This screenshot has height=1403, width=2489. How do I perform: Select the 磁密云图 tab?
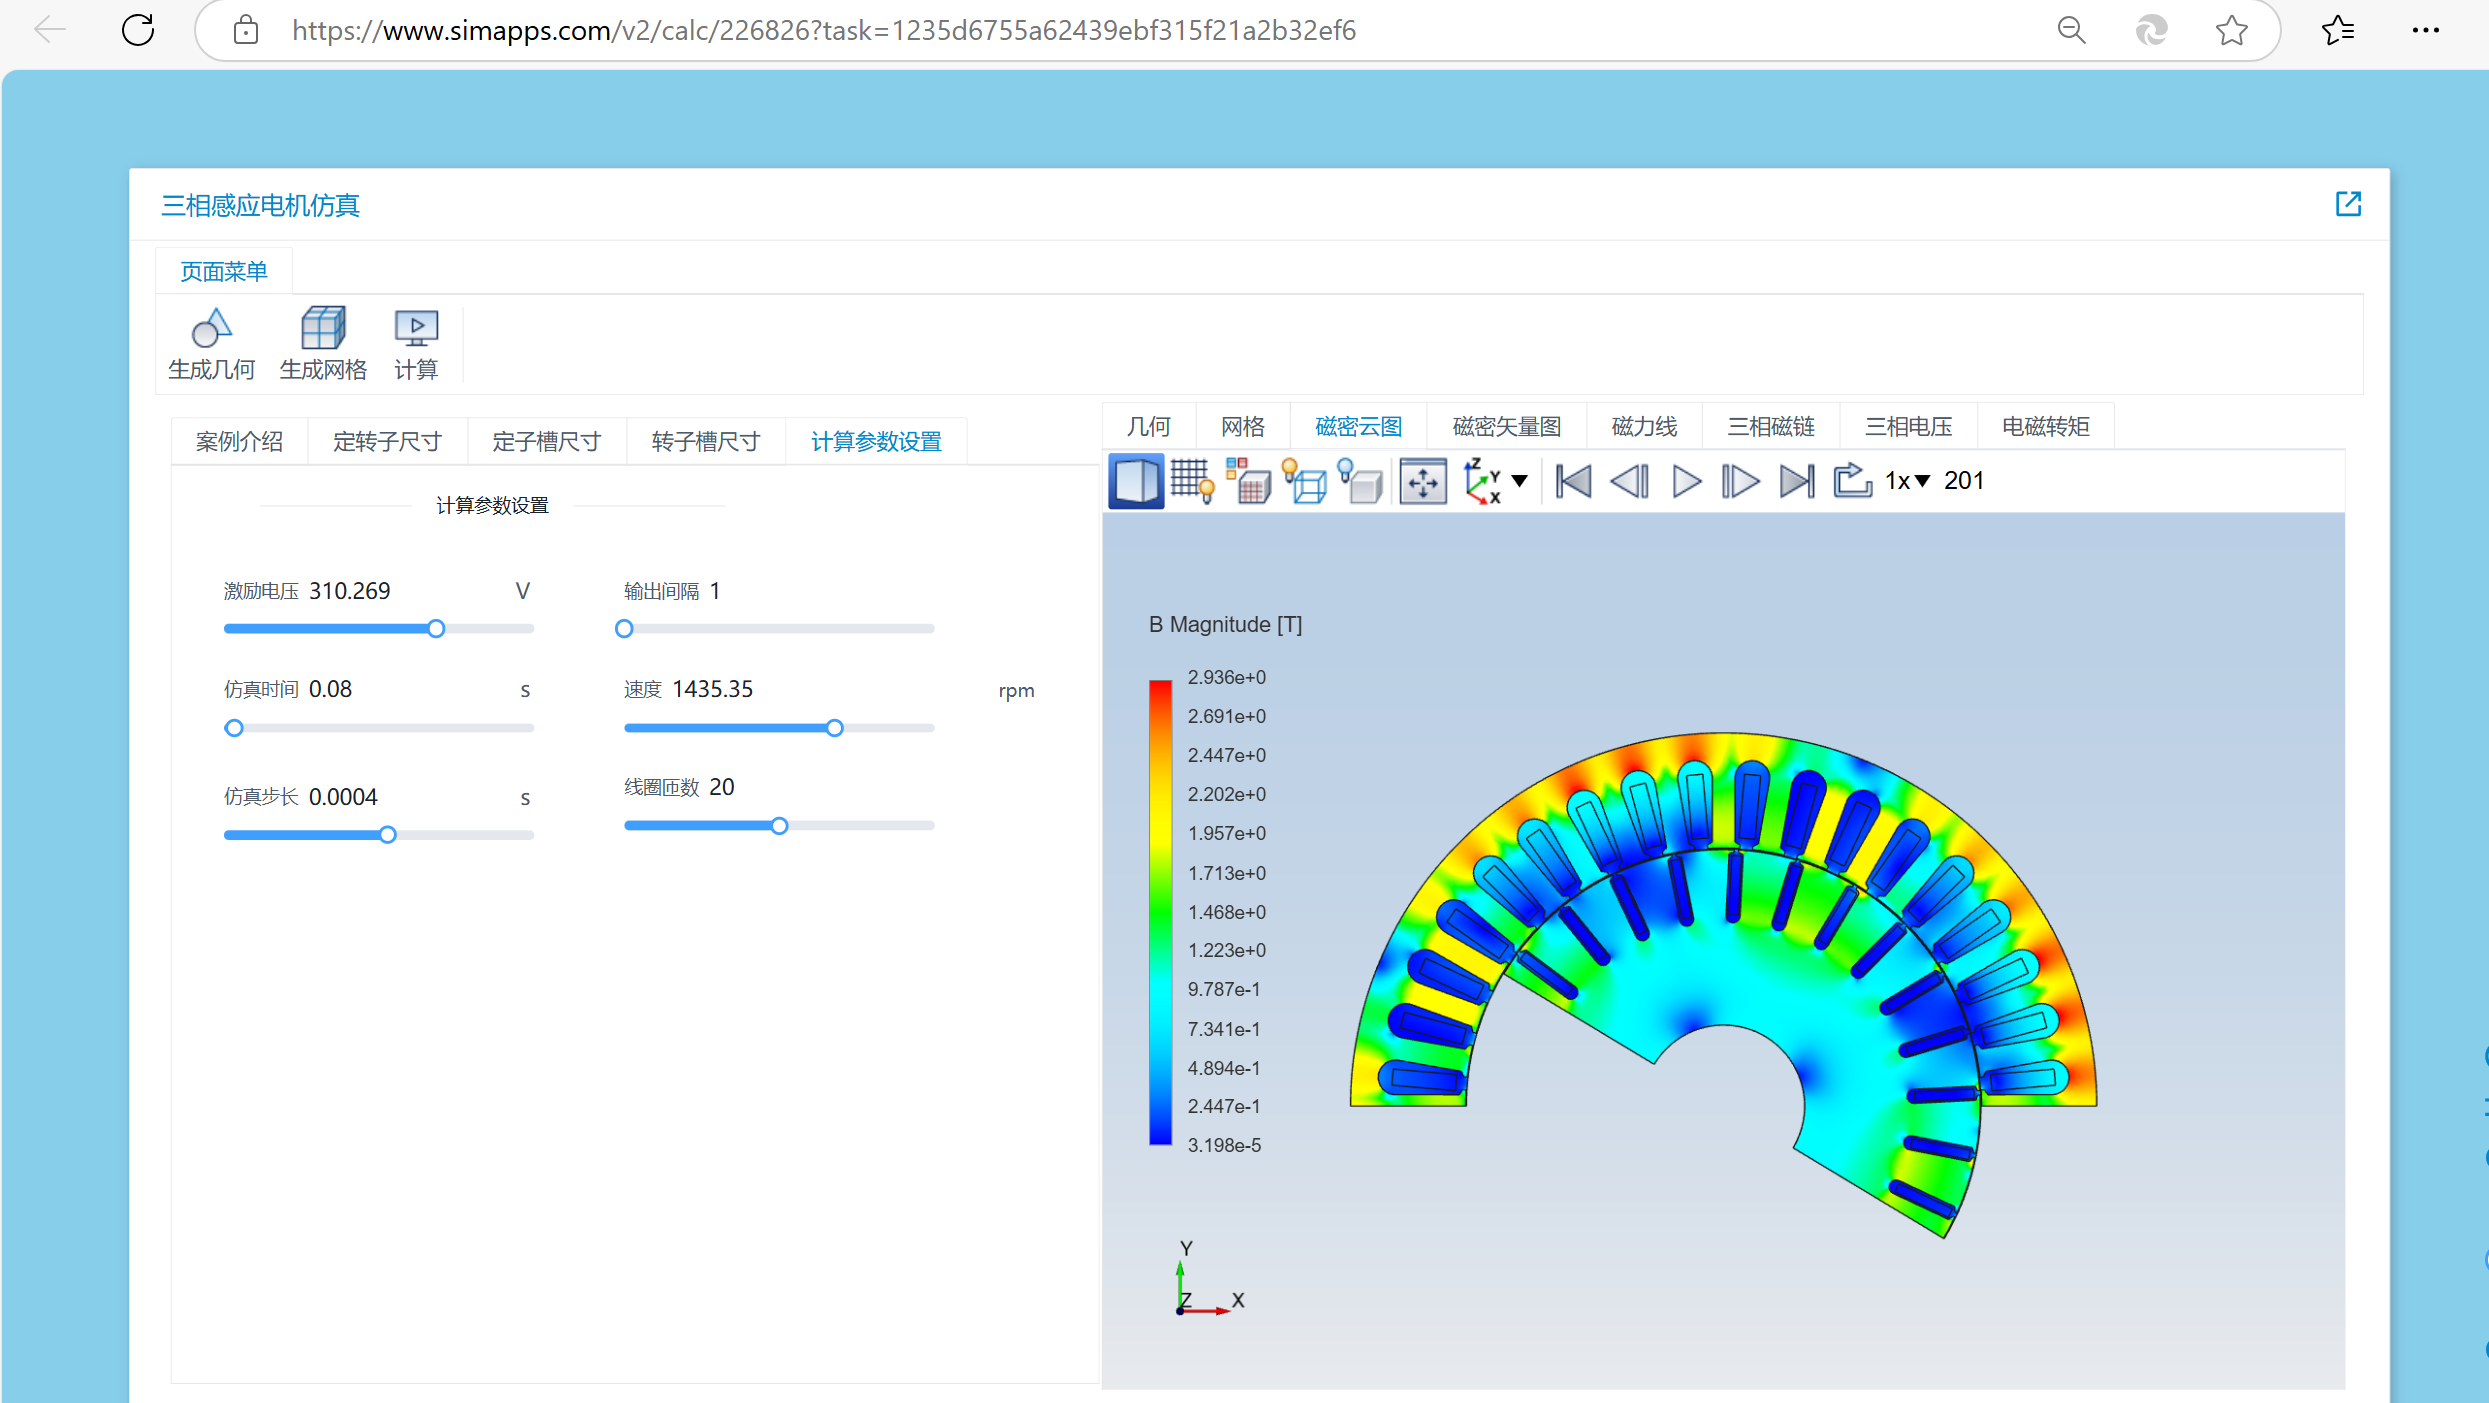click(1358, 427)
